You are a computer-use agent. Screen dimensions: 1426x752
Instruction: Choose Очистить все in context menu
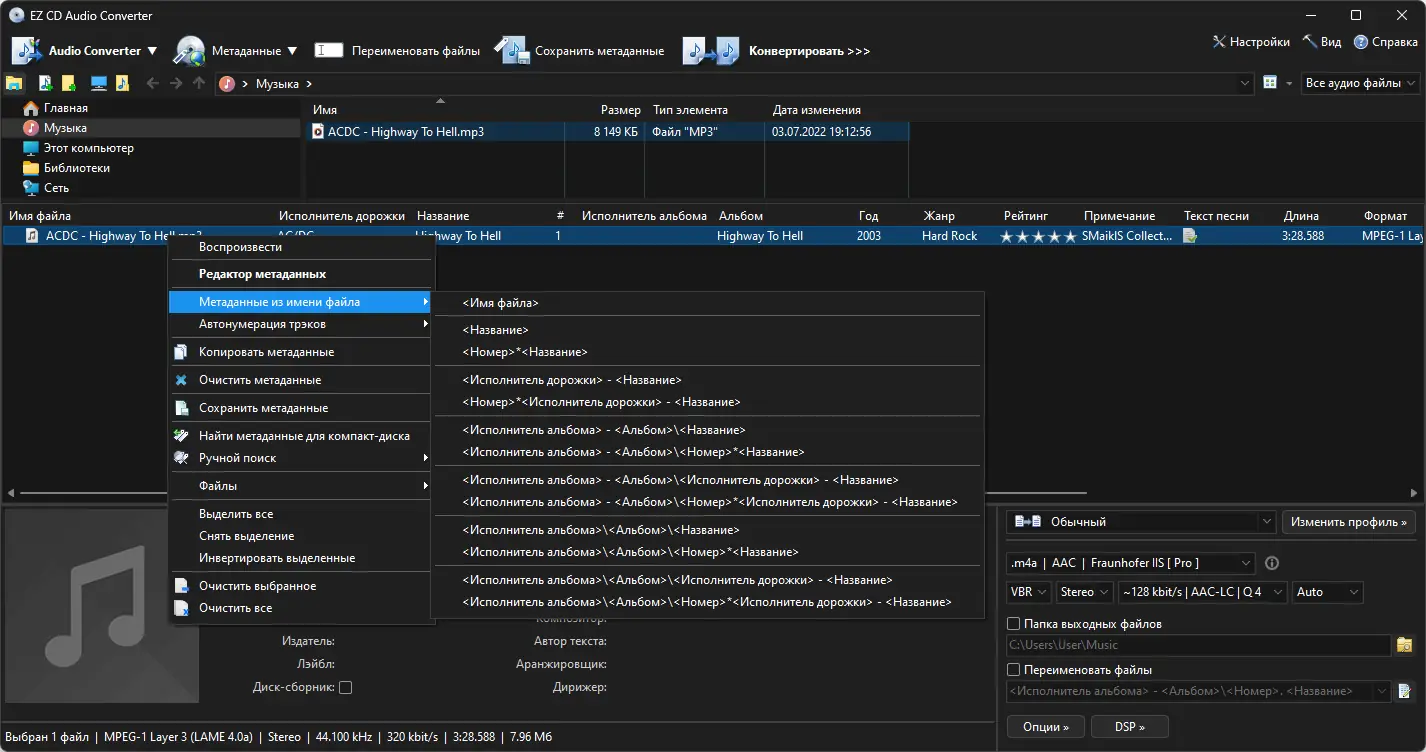pyautogui.click(x=301, y=608)
